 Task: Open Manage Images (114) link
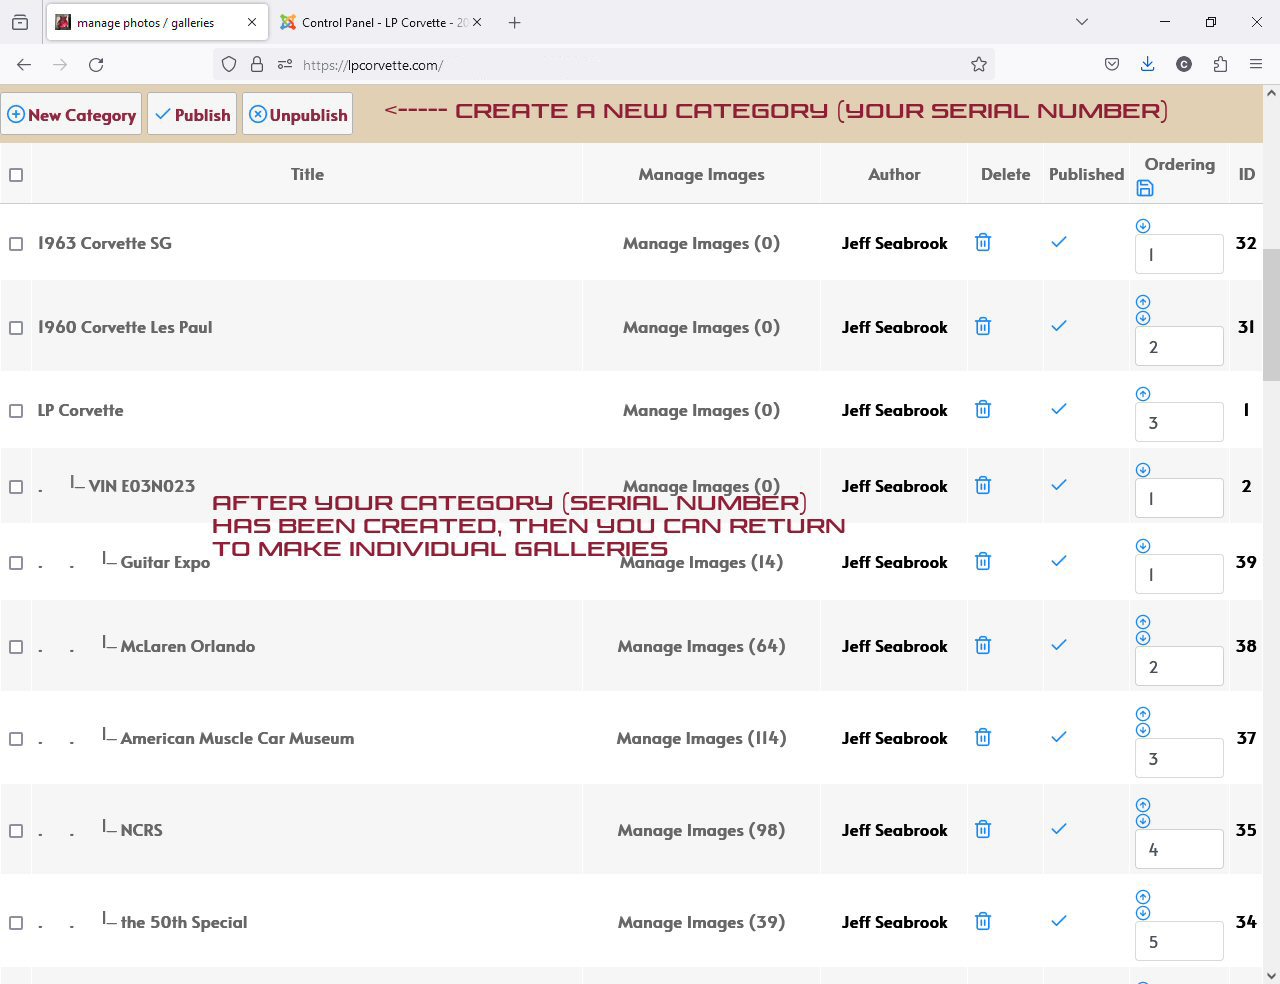coord(701,738)
